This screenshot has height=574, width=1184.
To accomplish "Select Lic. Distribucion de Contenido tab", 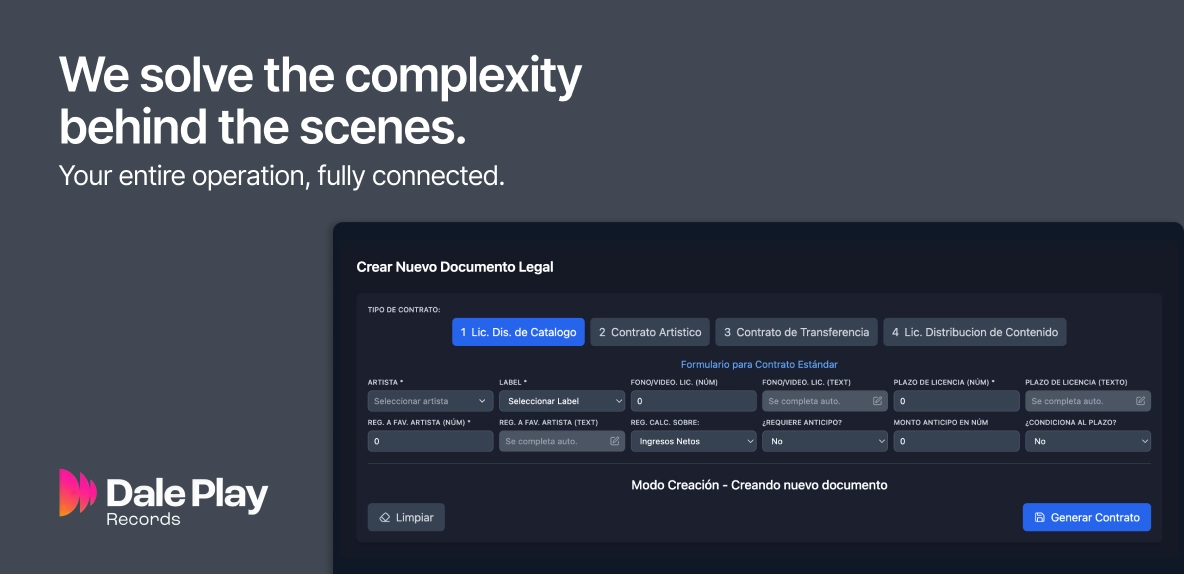I will 974,332.
